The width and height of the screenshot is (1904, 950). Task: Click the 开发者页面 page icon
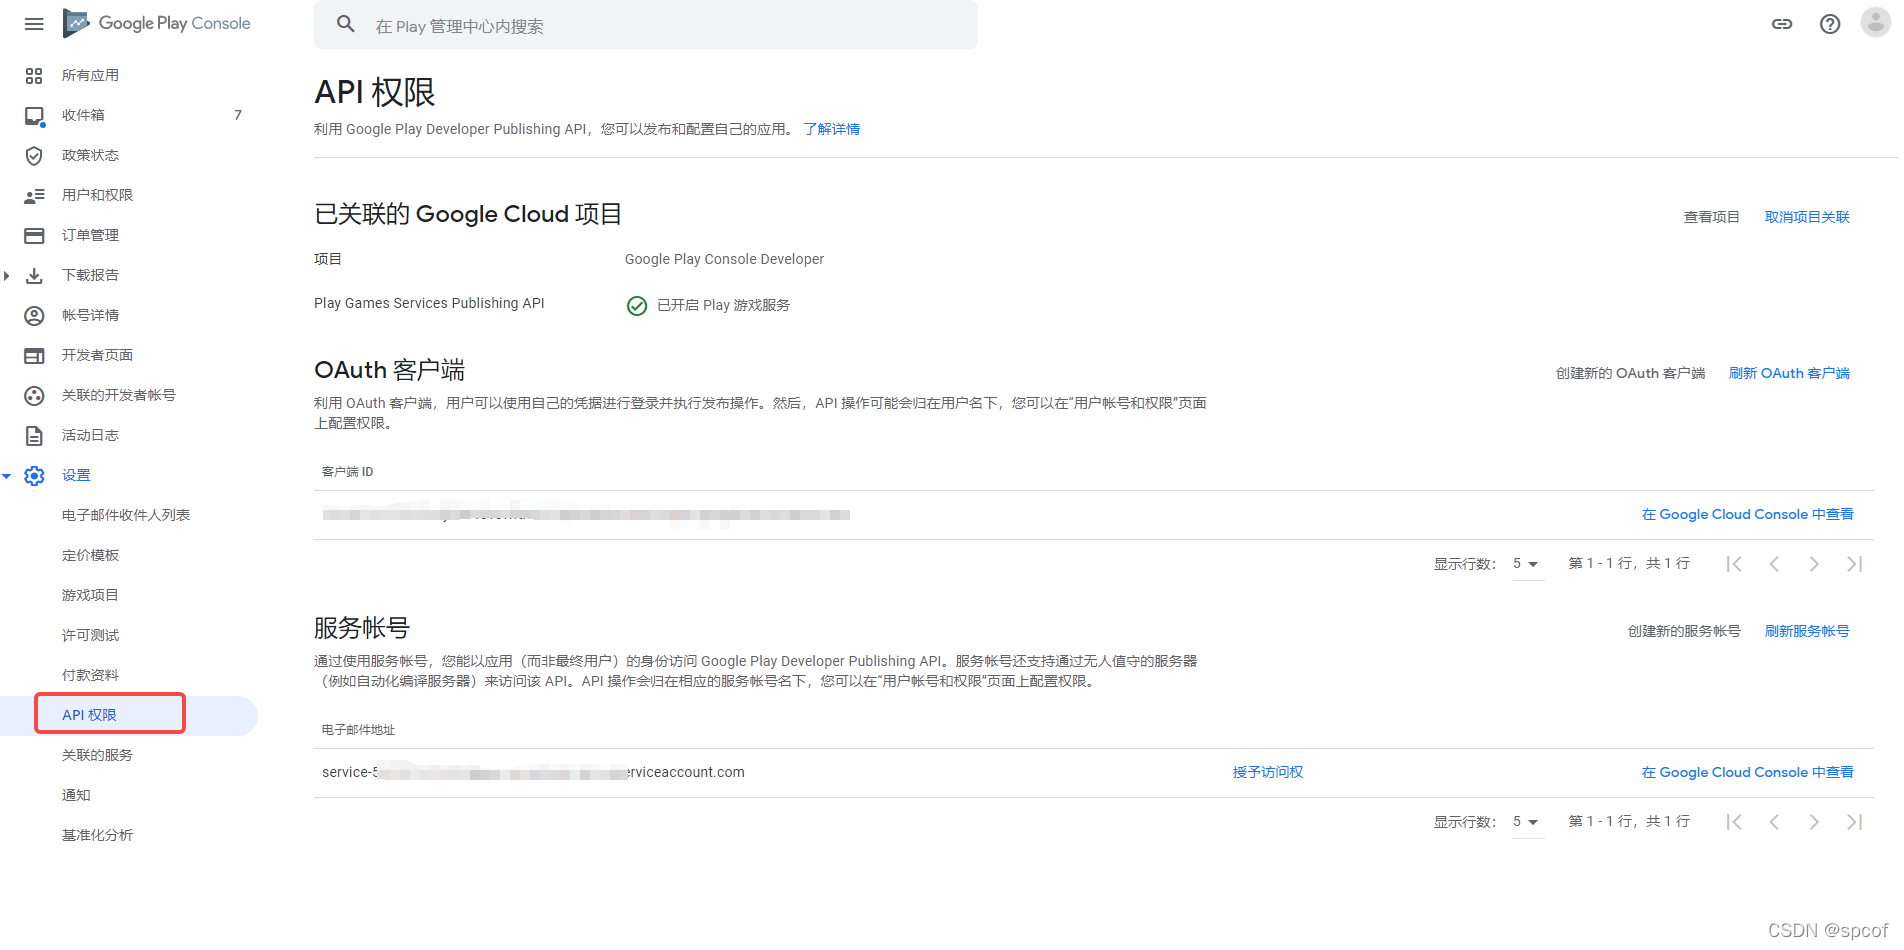[34, 355]
